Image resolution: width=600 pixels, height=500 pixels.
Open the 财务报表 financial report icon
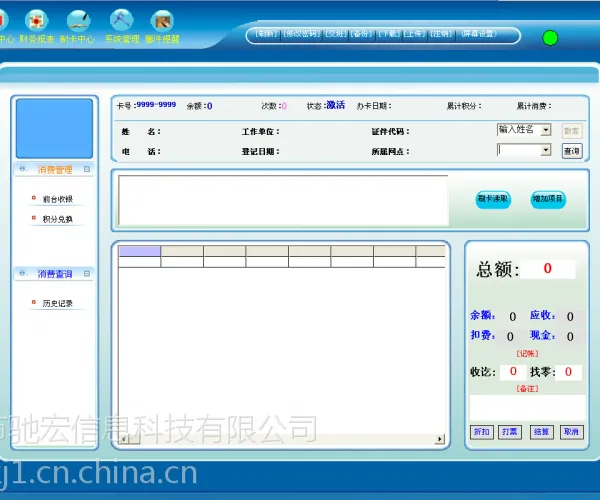click(x=37, y=20)
